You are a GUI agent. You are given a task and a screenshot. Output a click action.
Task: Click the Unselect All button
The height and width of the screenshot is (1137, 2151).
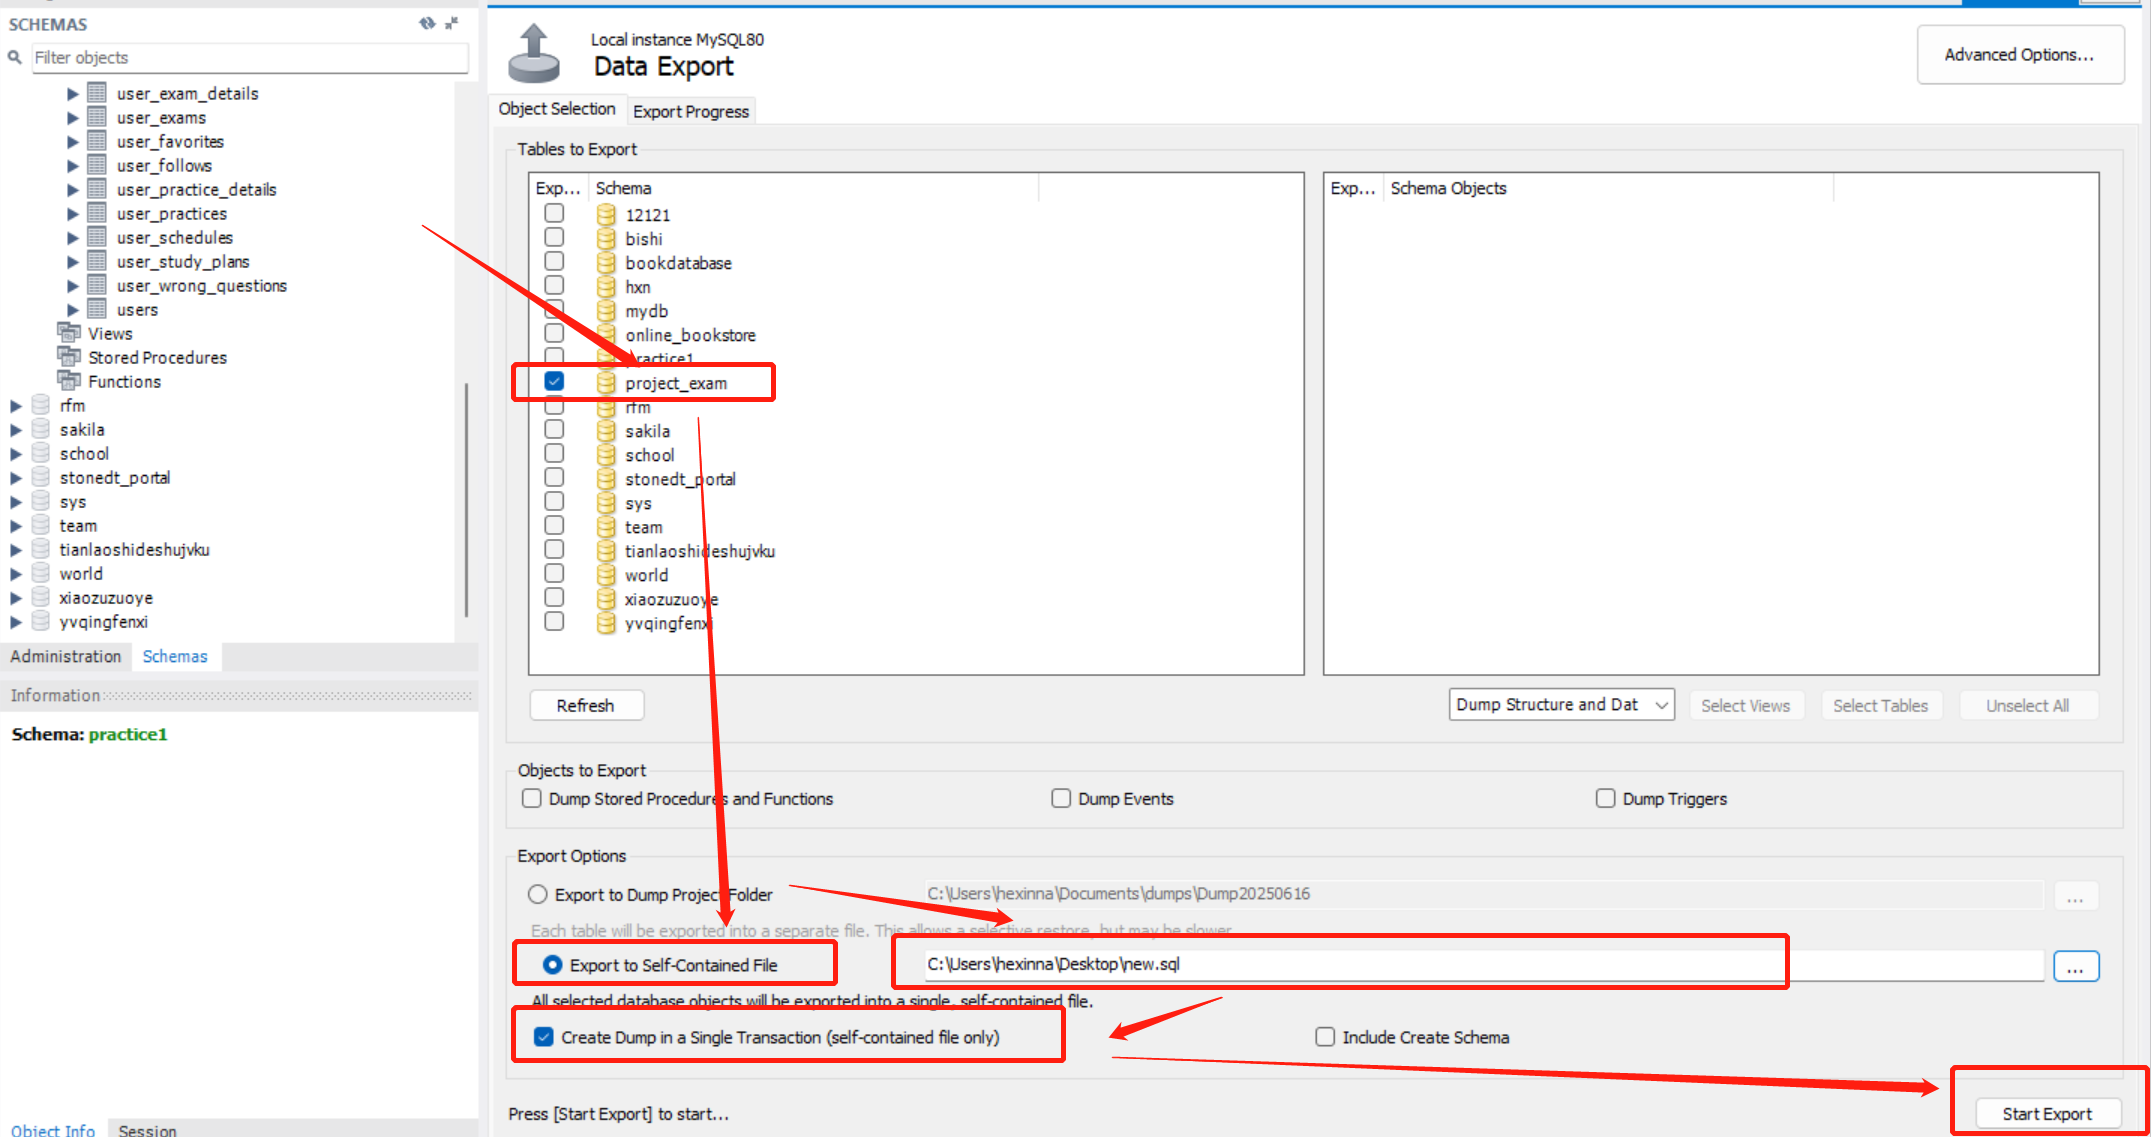[x=2028, y=704]
